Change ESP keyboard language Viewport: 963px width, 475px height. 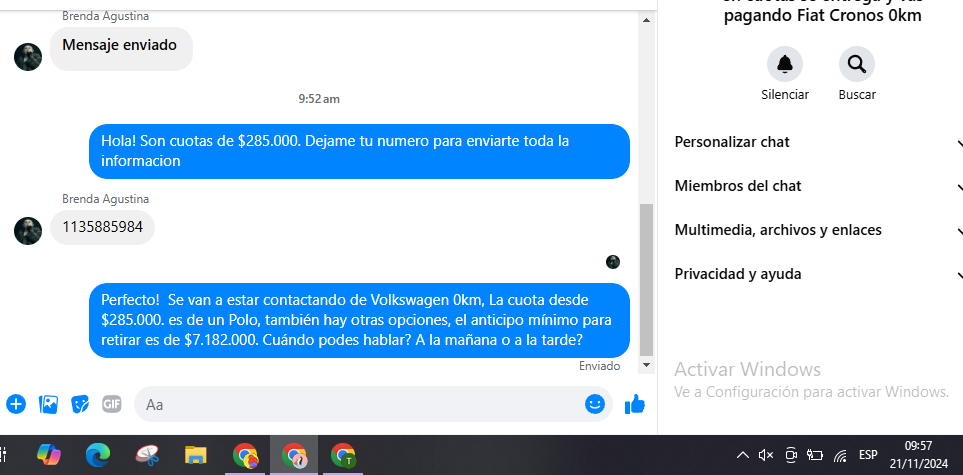pos(868,455)
